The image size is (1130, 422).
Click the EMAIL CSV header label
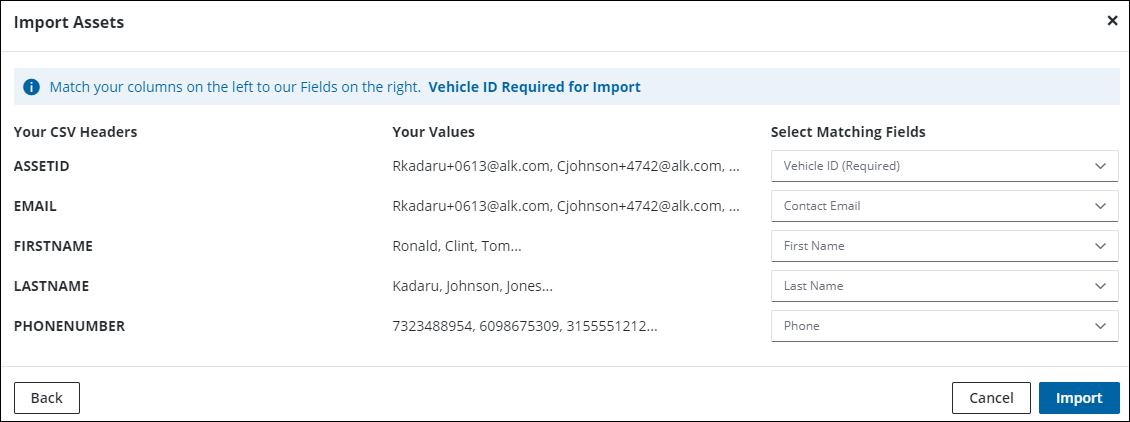(x=35, y=206)
